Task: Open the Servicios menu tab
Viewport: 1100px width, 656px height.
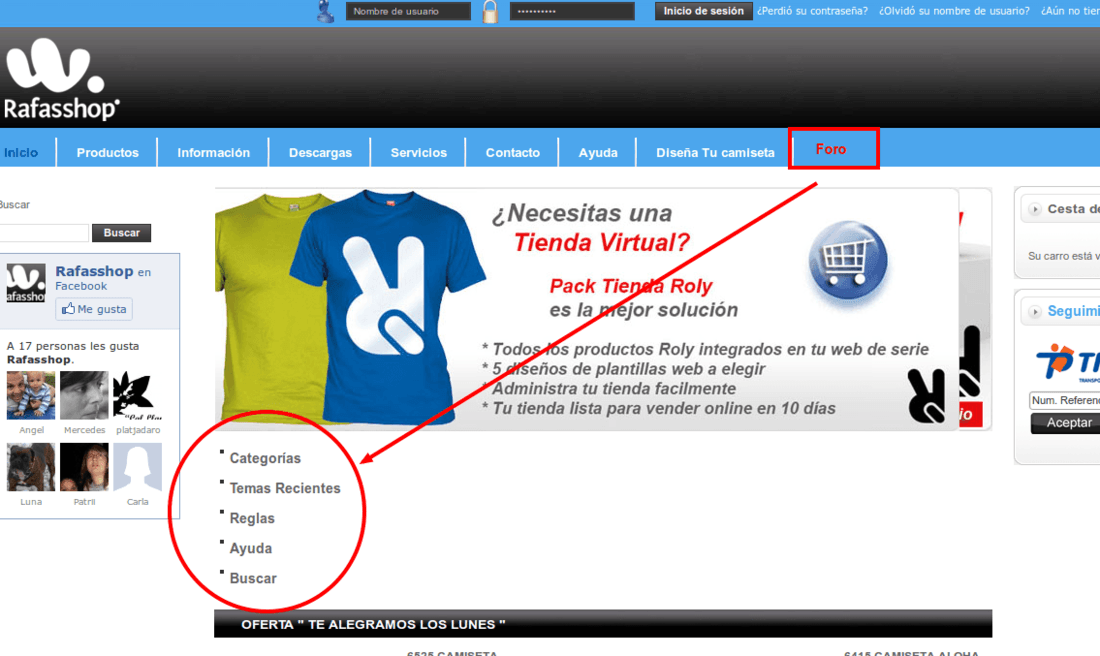Action: point(418,152)
